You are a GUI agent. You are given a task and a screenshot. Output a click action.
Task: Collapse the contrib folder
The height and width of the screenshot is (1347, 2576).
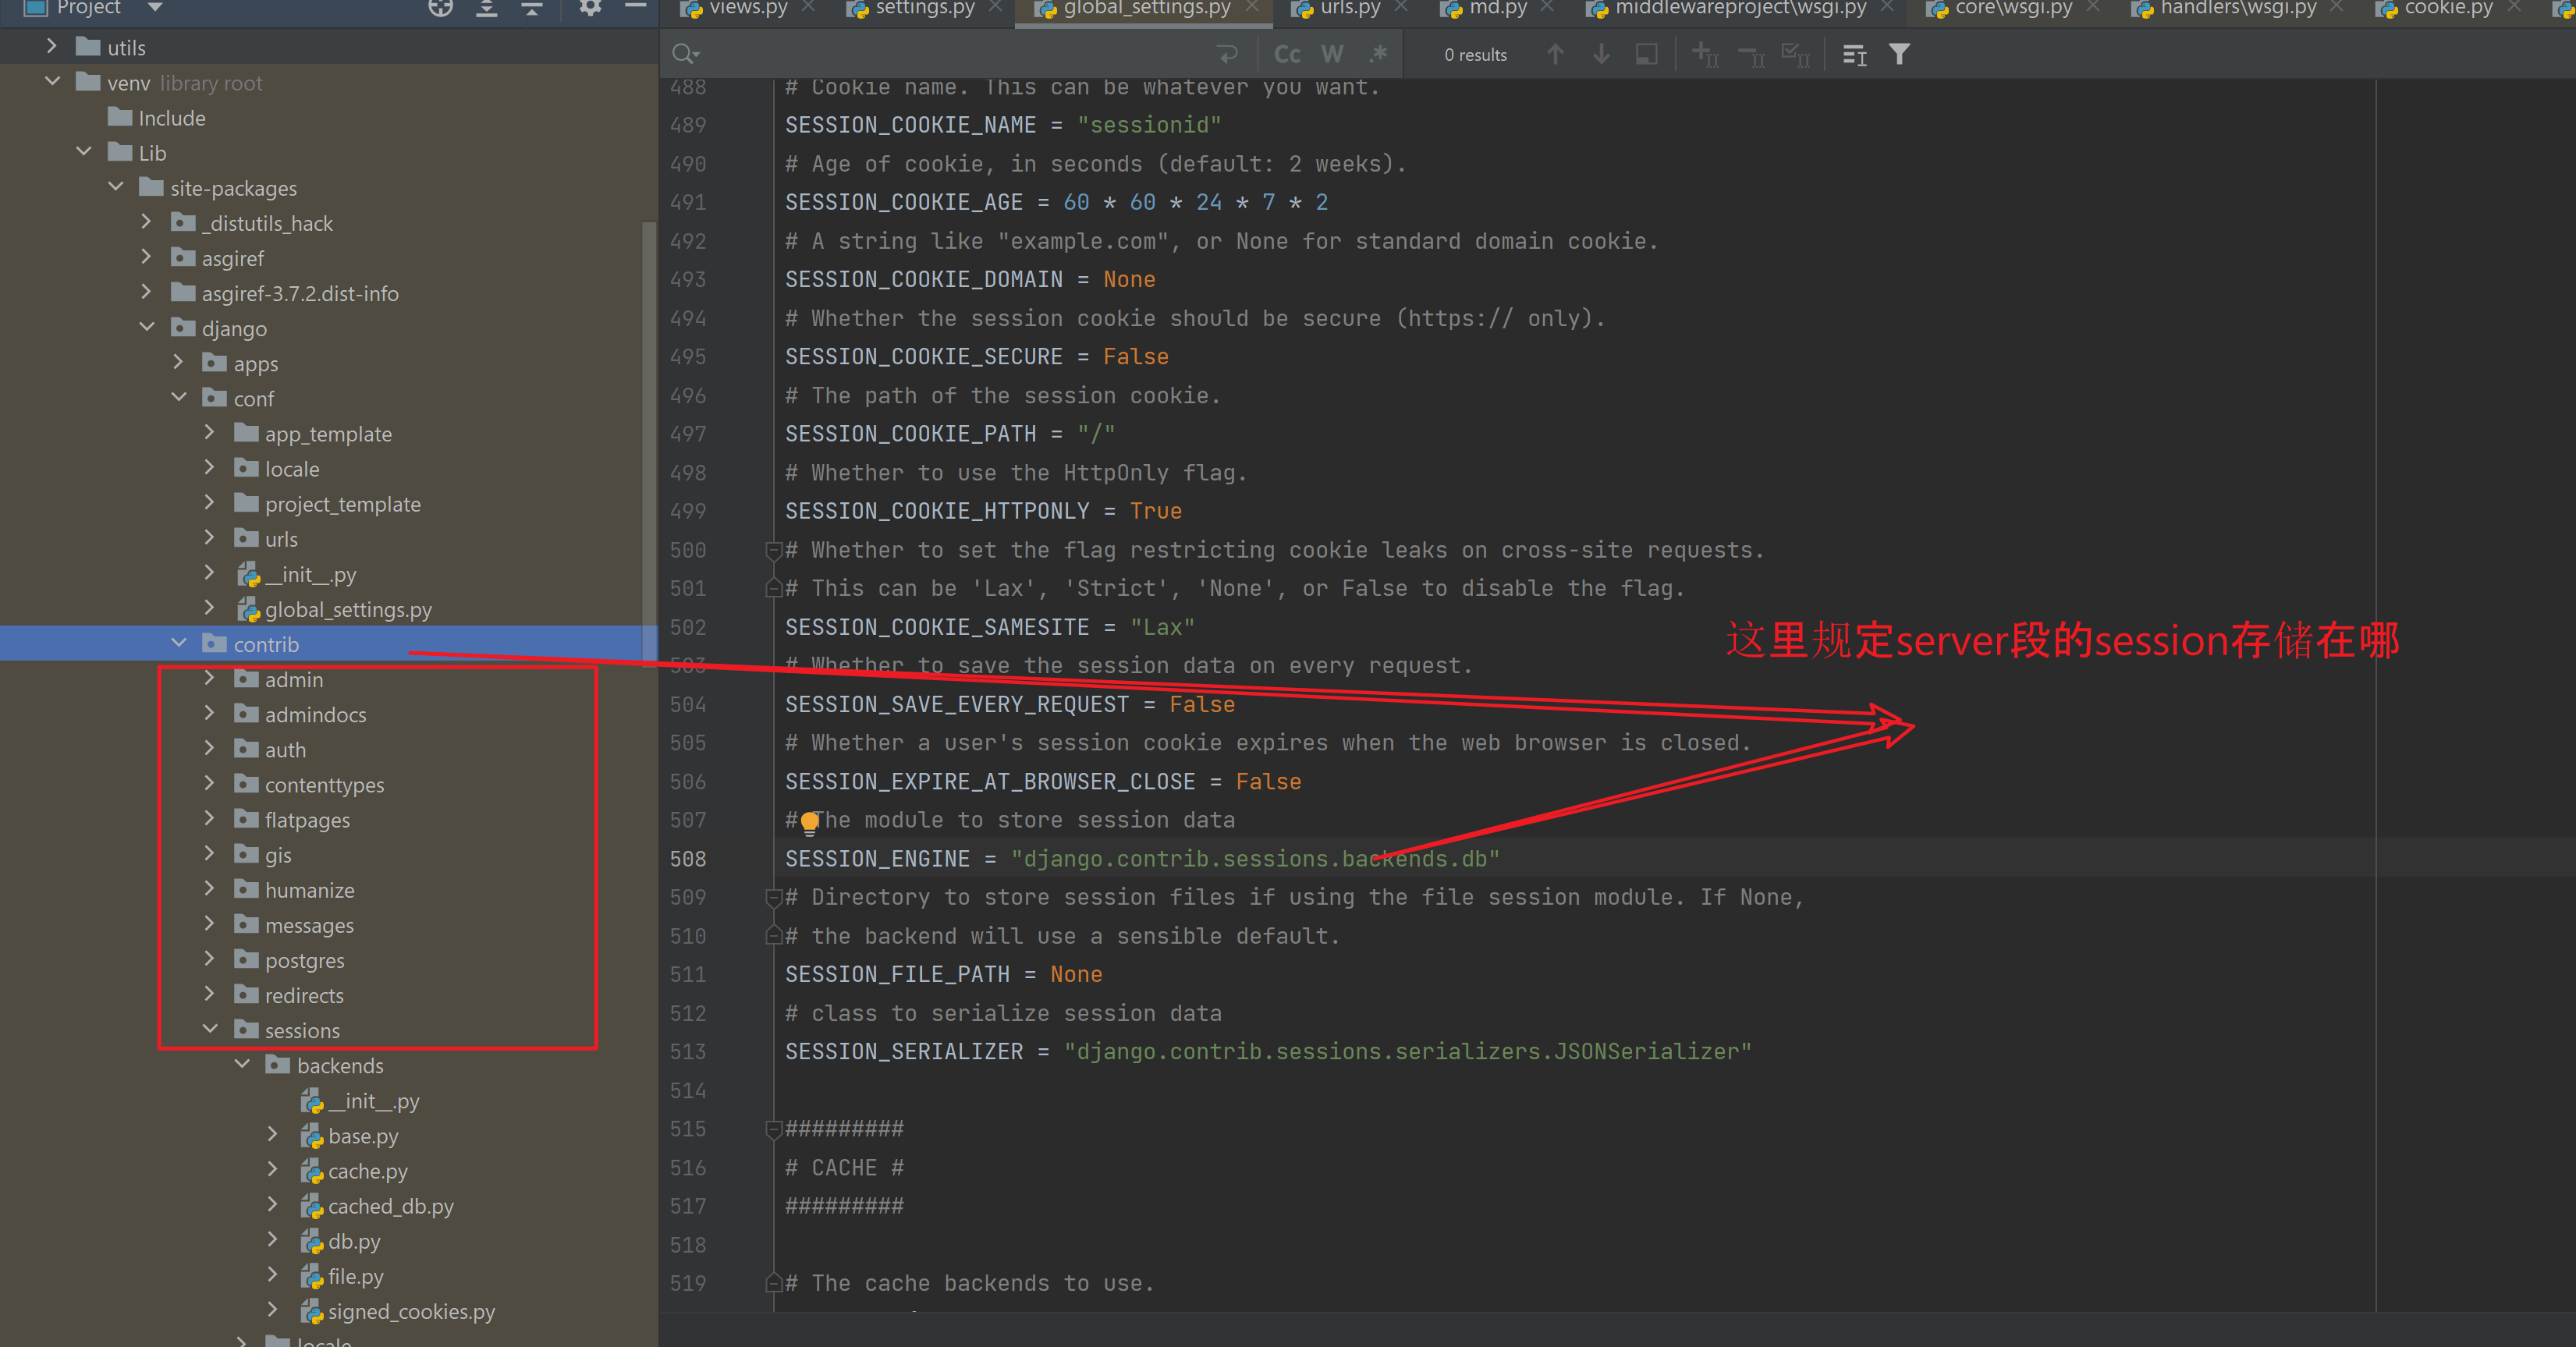coord(179,644)
